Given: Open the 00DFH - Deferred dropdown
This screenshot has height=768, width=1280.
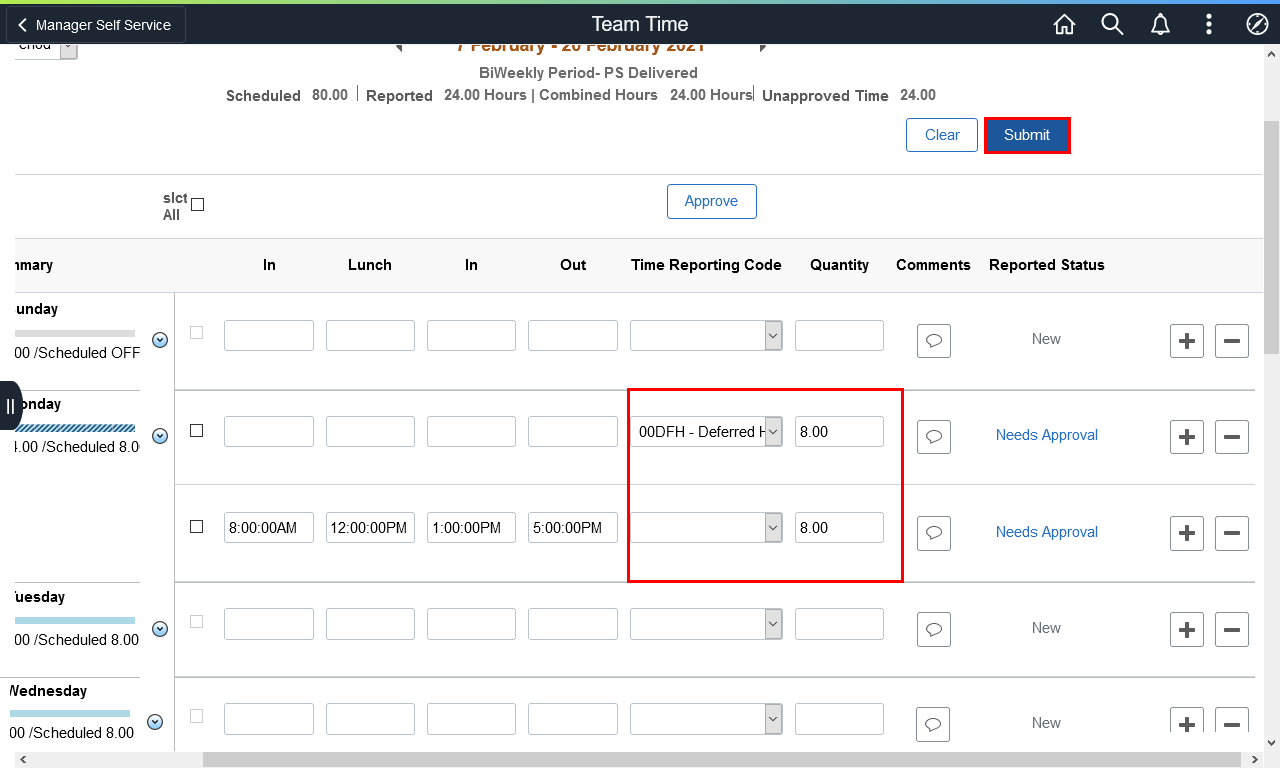Looking at the screenshot, I should tap(706, 431).
